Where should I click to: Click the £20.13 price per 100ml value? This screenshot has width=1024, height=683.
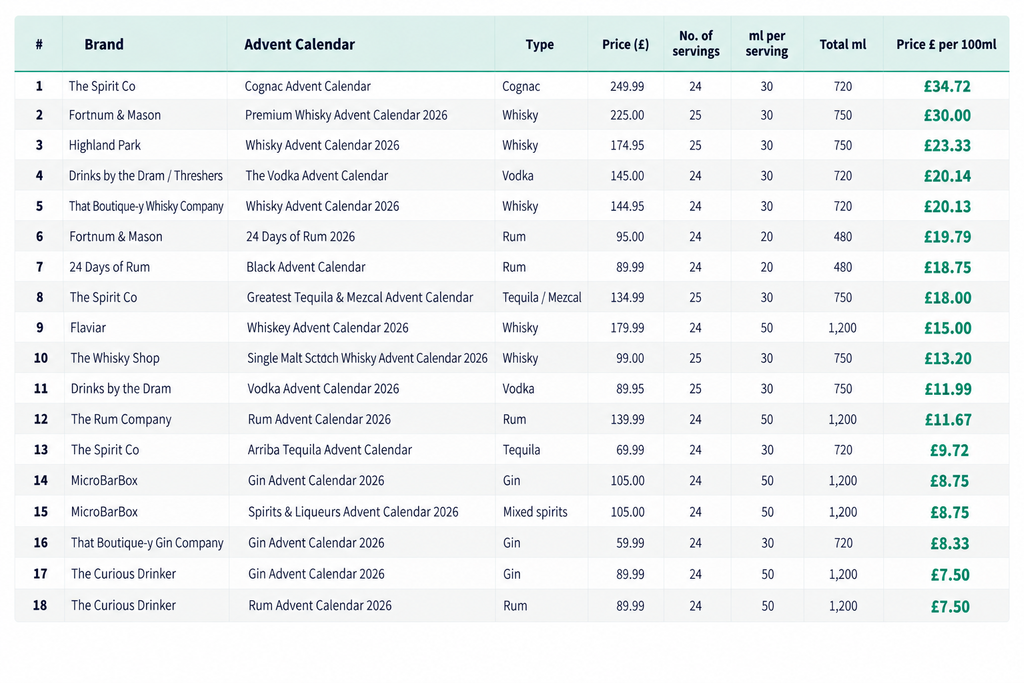click(947, 206)
